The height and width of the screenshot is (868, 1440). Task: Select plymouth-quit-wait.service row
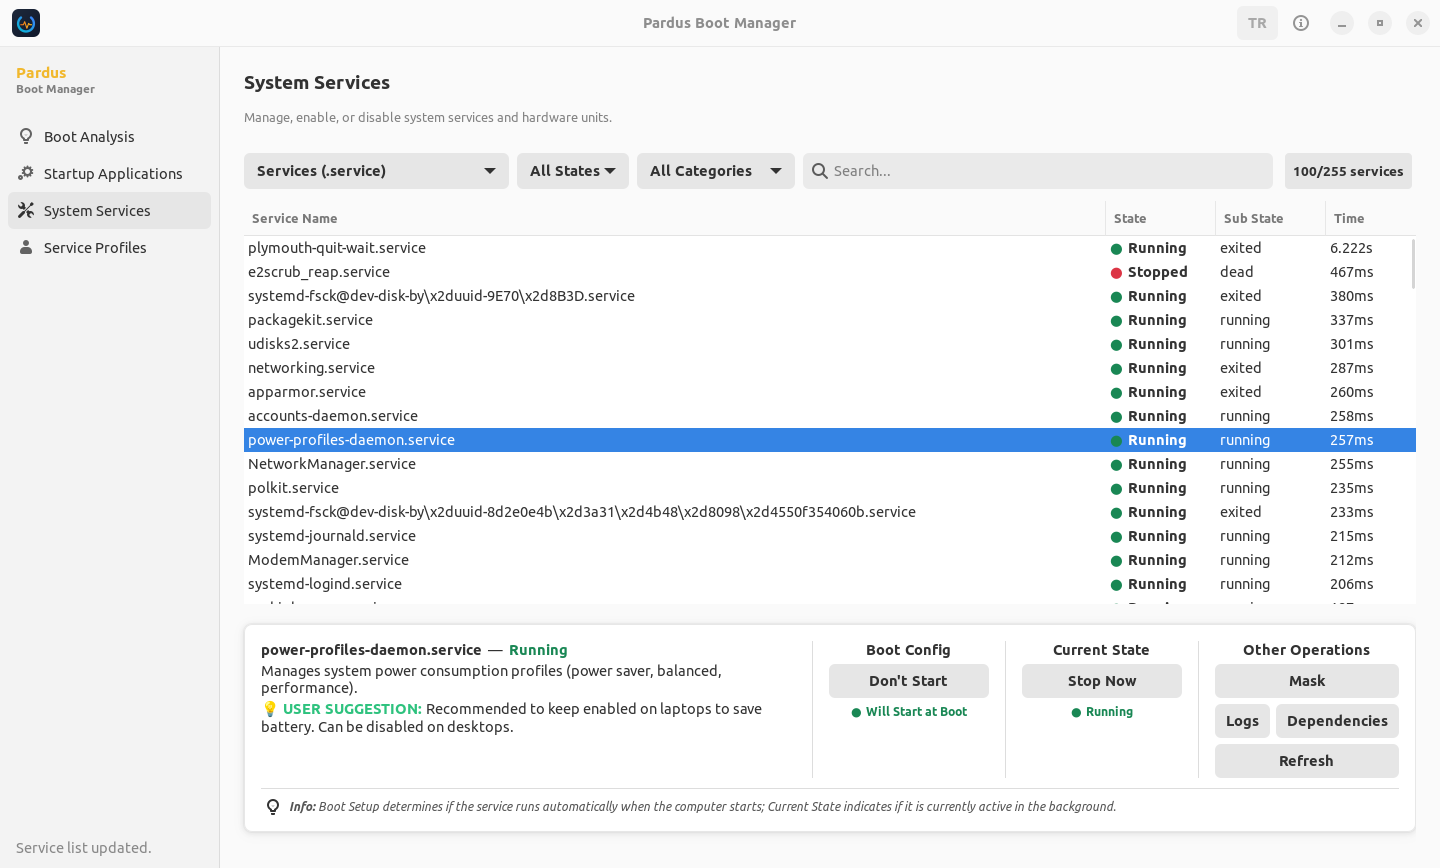(x=830, y=248)
